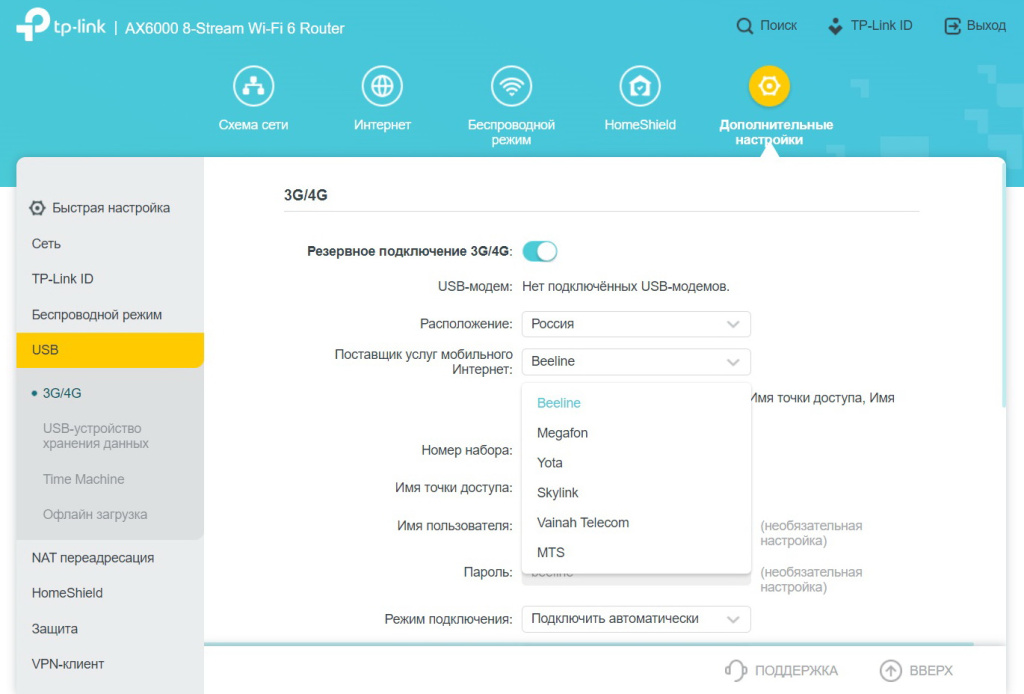This screenshot has width=1024, height=694.
Task: Click the TP-Link ID header link
Action: point(881,25)
